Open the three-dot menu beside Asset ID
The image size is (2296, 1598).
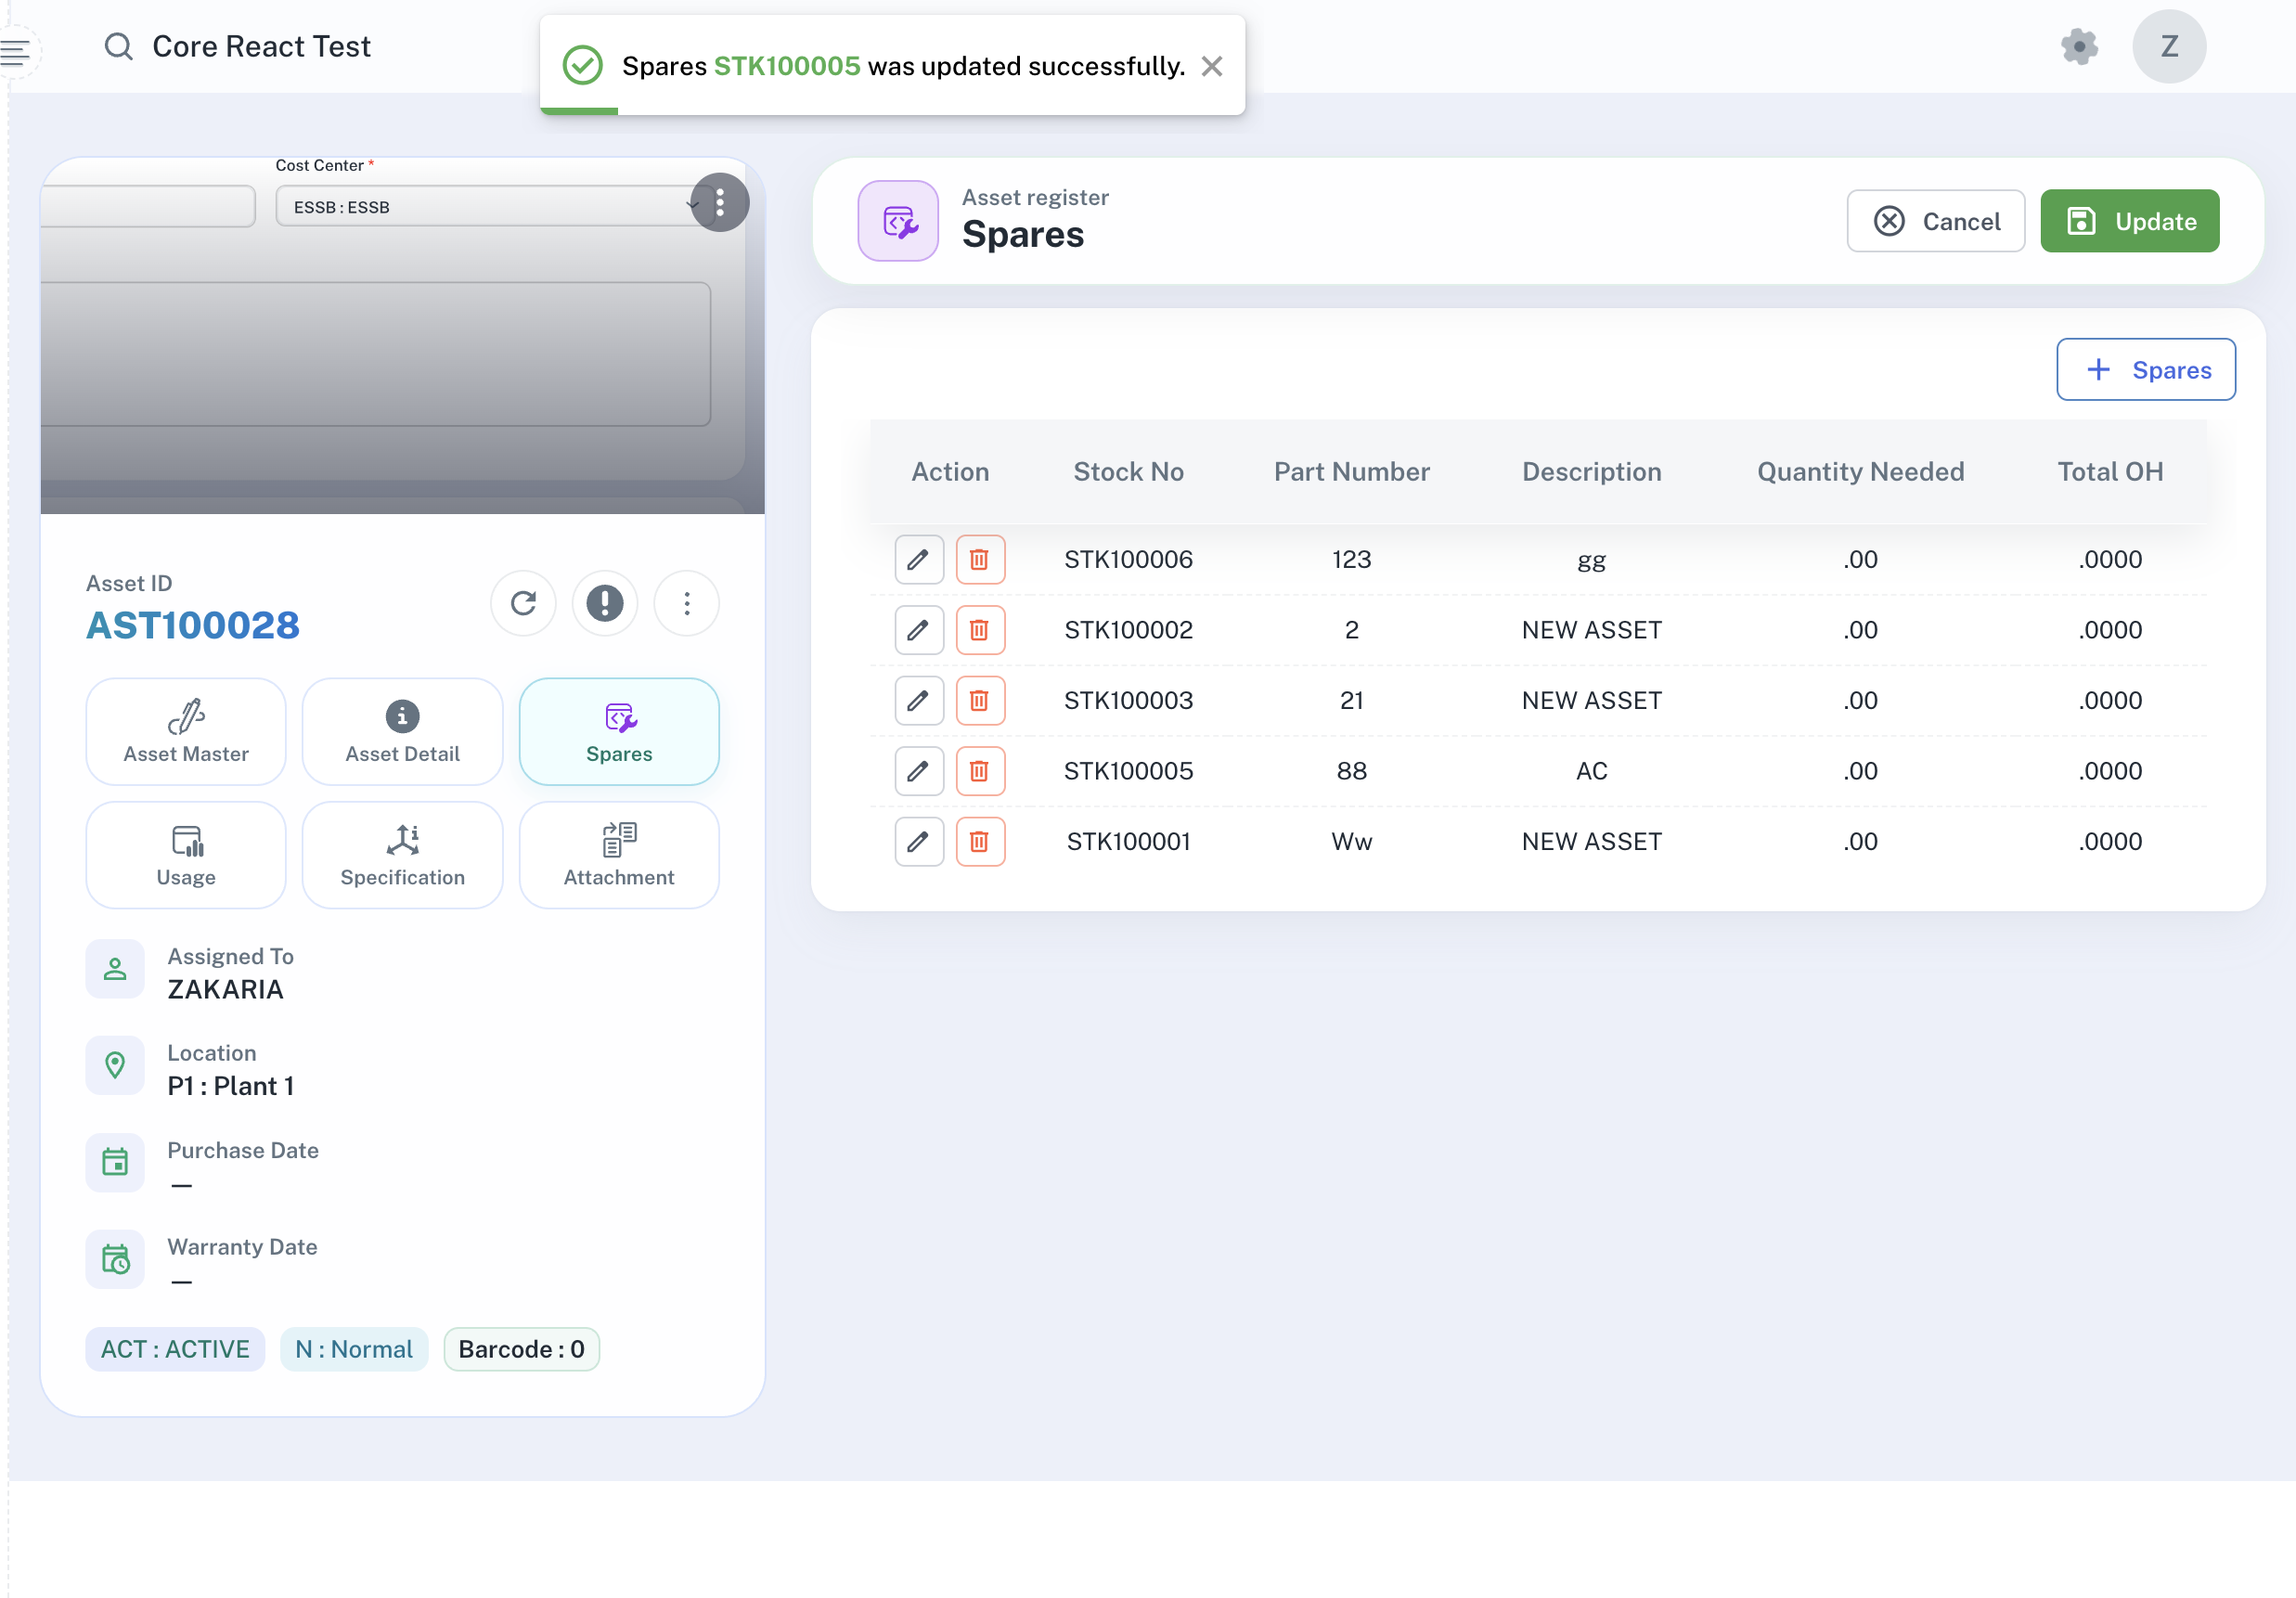tap(686, 603)
